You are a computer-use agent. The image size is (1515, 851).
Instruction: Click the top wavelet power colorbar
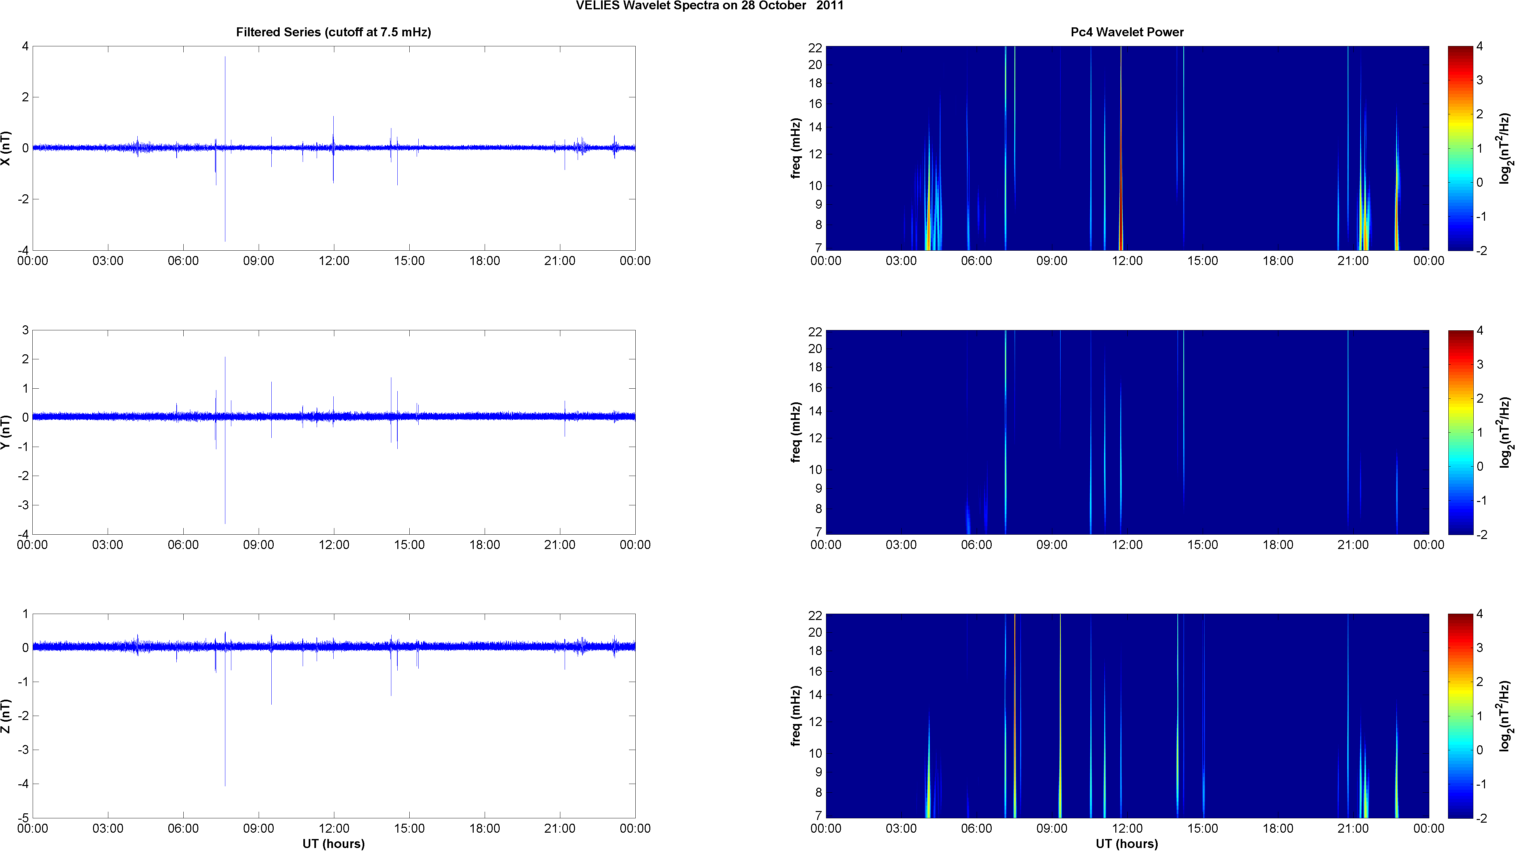coord(1460,148)
